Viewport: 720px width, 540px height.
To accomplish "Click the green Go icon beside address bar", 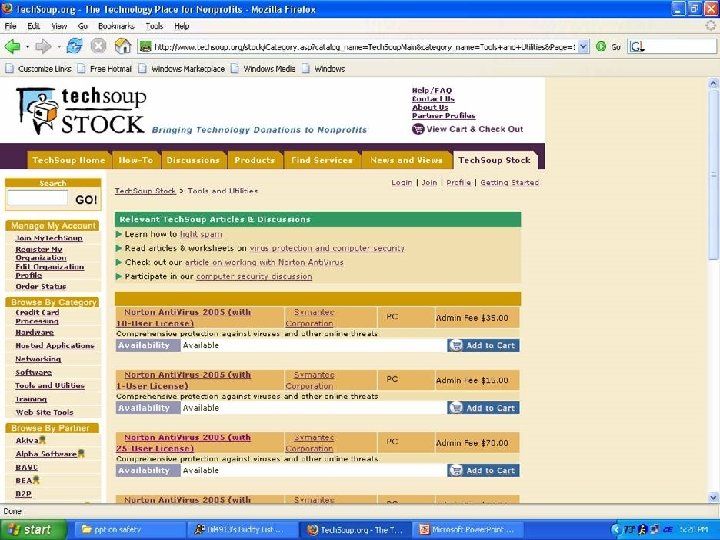I will tap(601, 46).
